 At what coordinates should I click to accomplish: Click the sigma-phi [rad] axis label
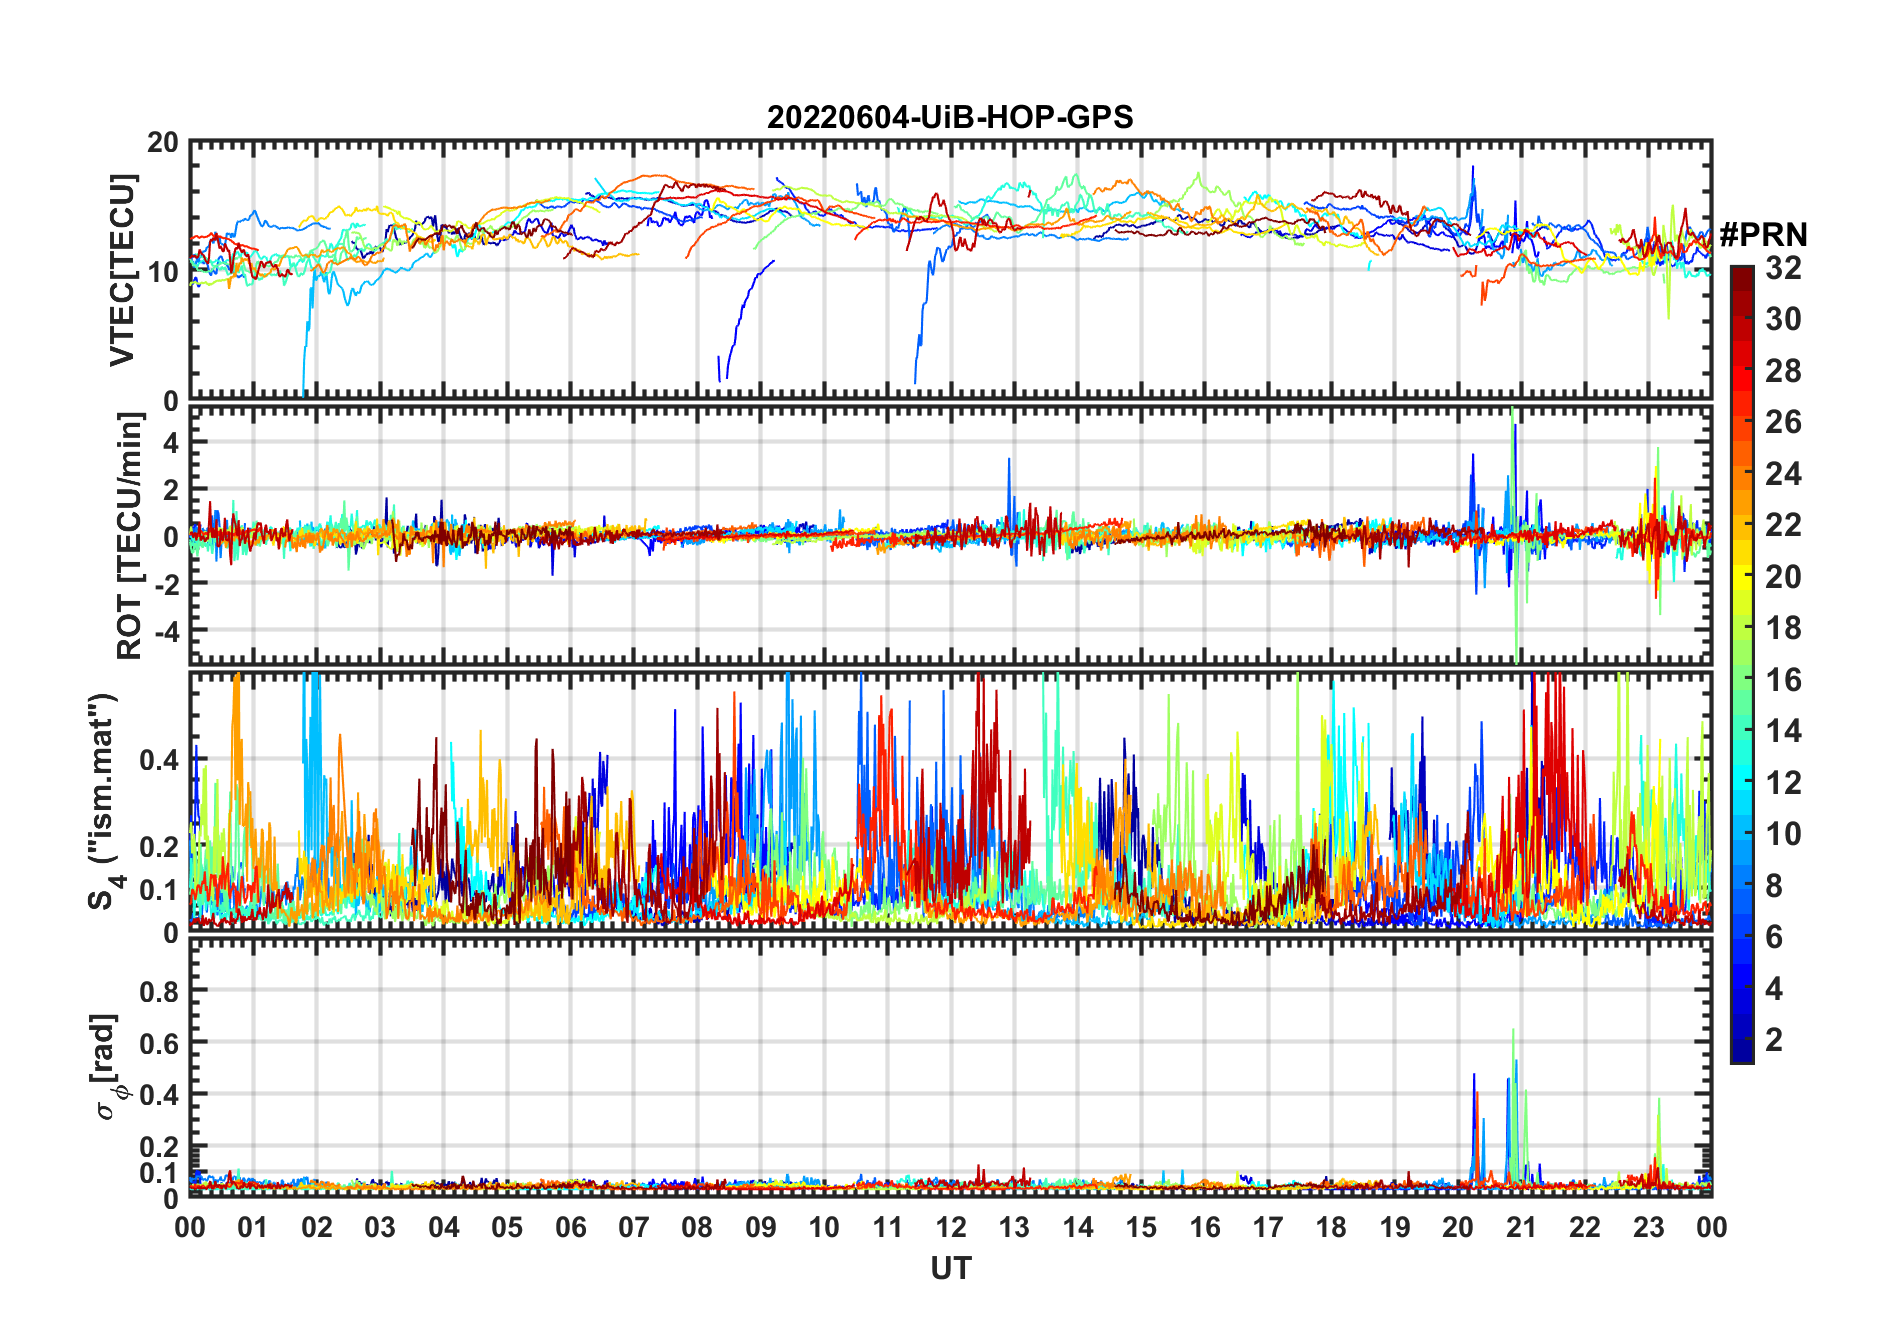(107, 1066)
